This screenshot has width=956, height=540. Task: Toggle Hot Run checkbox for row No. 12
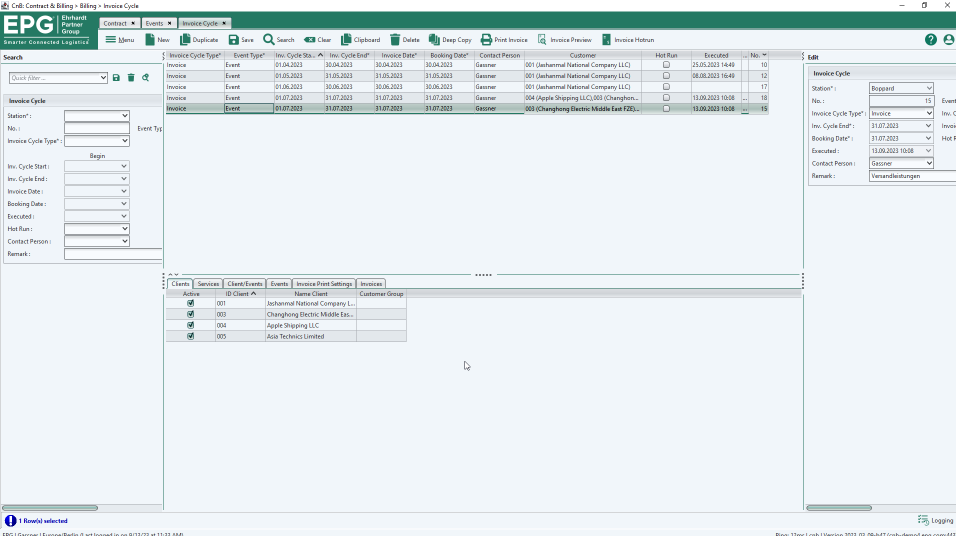[x=666, y=76]
